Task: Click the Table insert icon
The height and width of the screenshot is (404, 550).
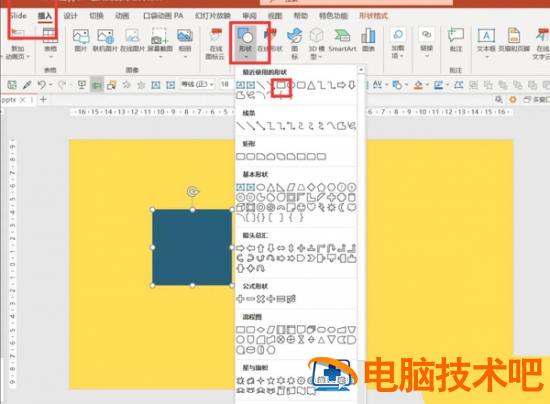Action: tap(50, 40)
